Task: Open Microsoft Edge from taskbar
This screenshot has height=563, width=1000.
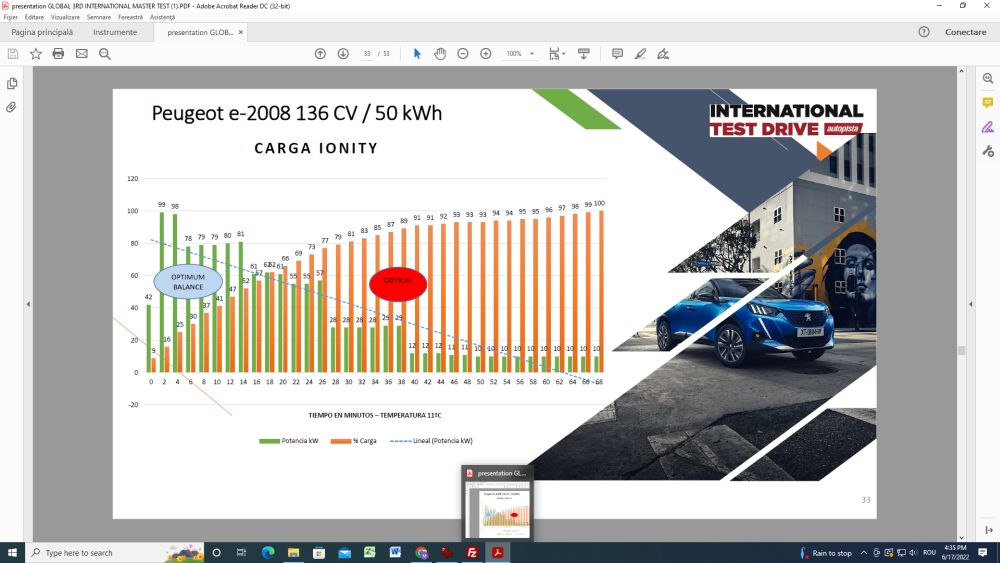Action: (x=267, y=552)
